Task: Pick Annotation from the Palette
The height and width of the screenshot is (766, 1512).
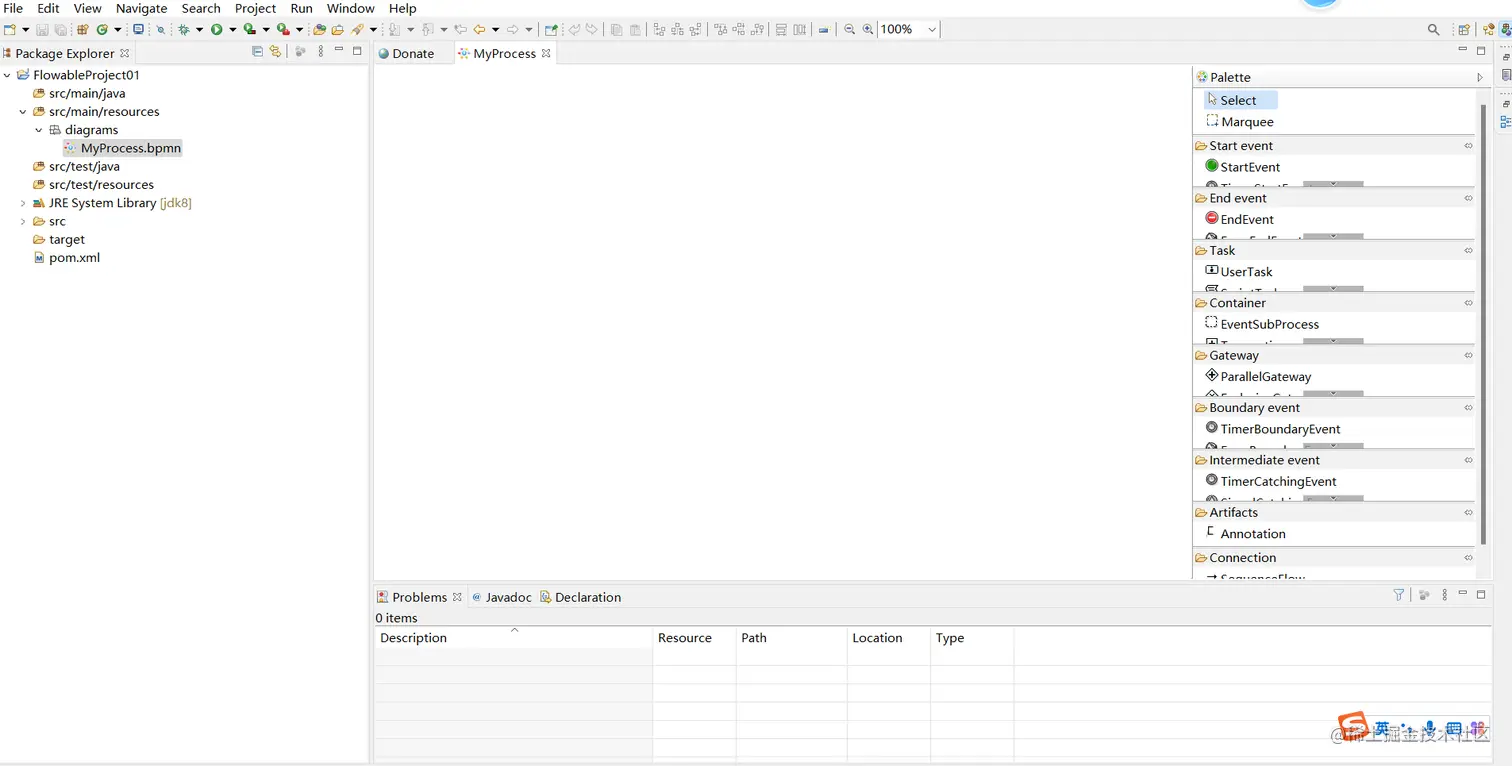Action: point(1246,534)
